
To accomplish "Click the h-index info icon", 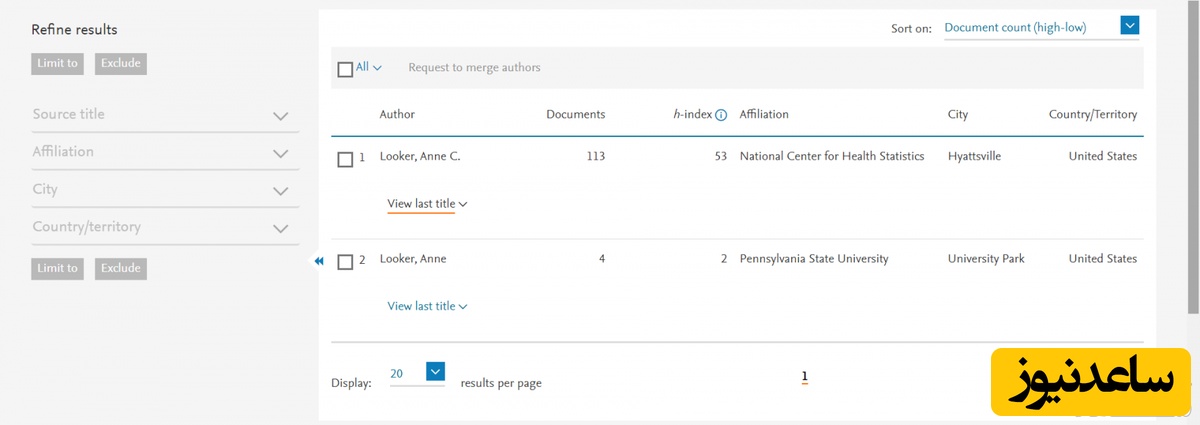I will (x=721, y=115).
